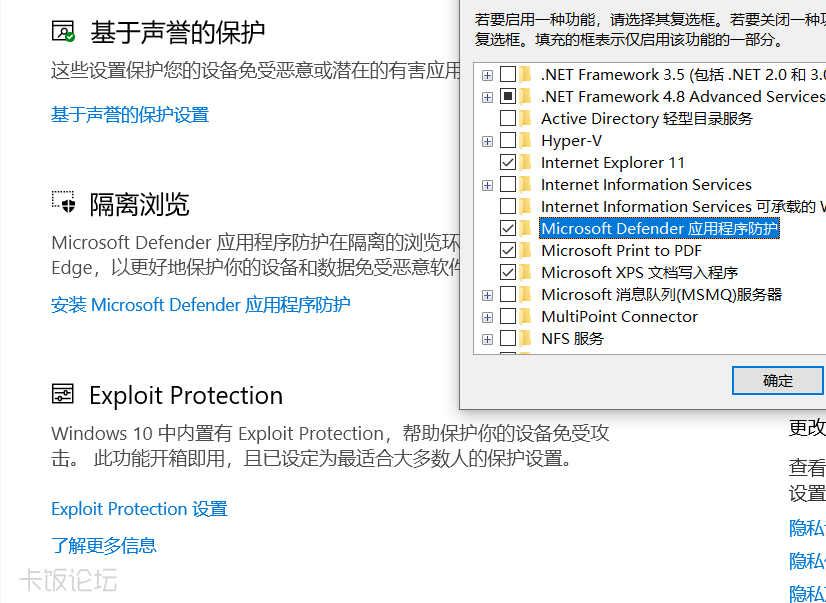Screen dimensions: 826x603
Task: Click the 基于声誉的保护 shield icon
Action: (x=62, y=31)
